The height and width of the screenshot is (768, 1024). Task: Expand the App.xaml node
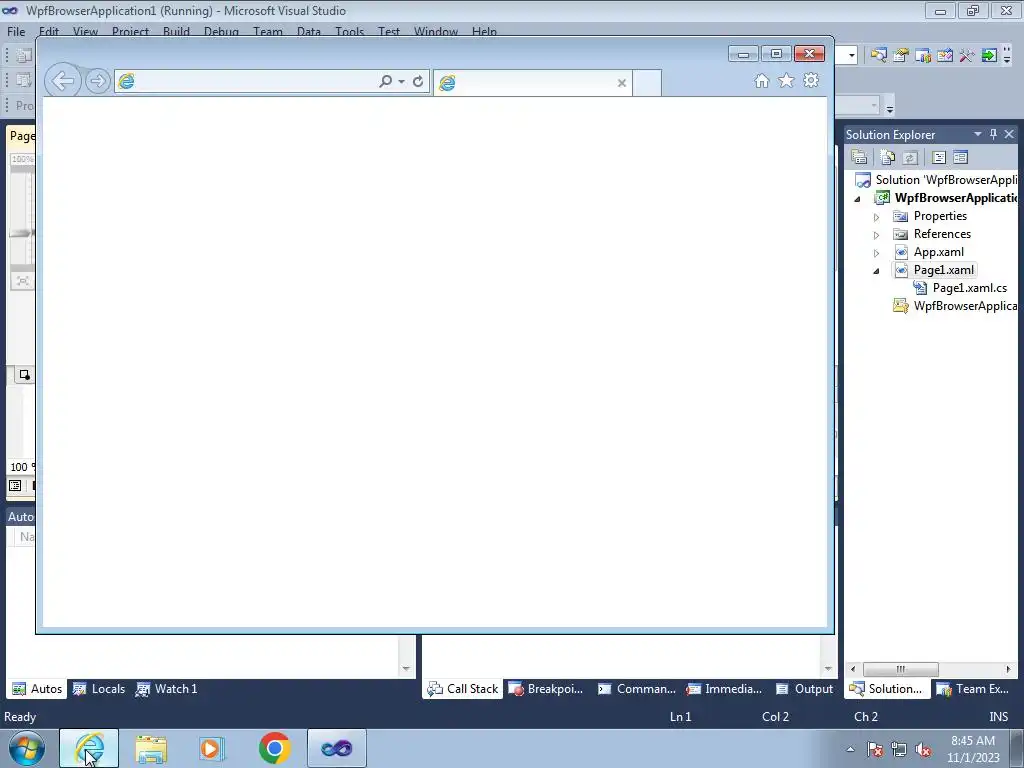point(877,253)
